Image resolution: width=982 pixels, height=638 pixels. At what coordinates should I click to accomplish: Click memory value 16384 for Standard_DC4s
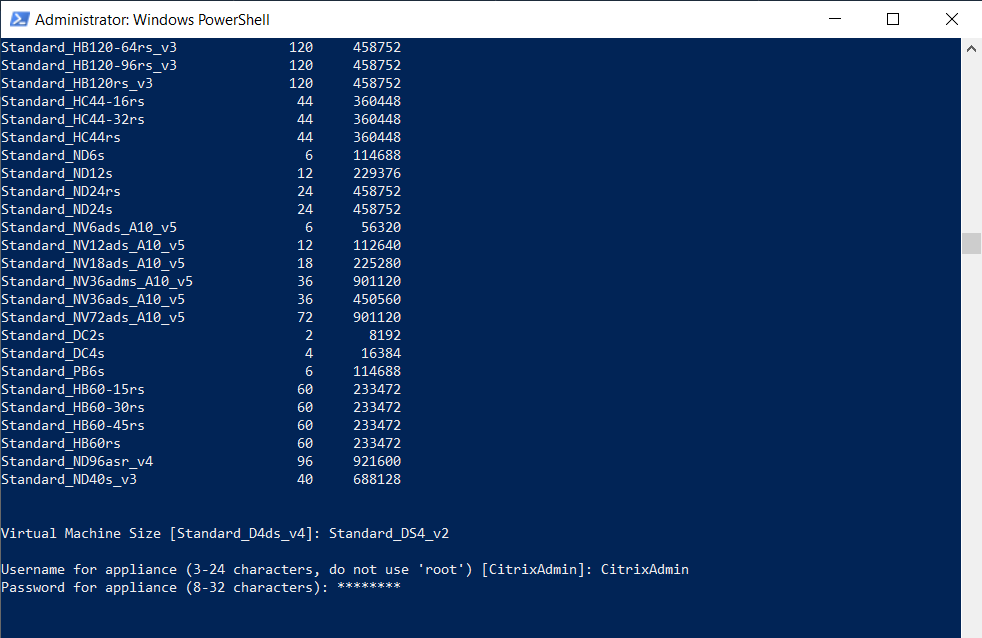coord(381,354)
